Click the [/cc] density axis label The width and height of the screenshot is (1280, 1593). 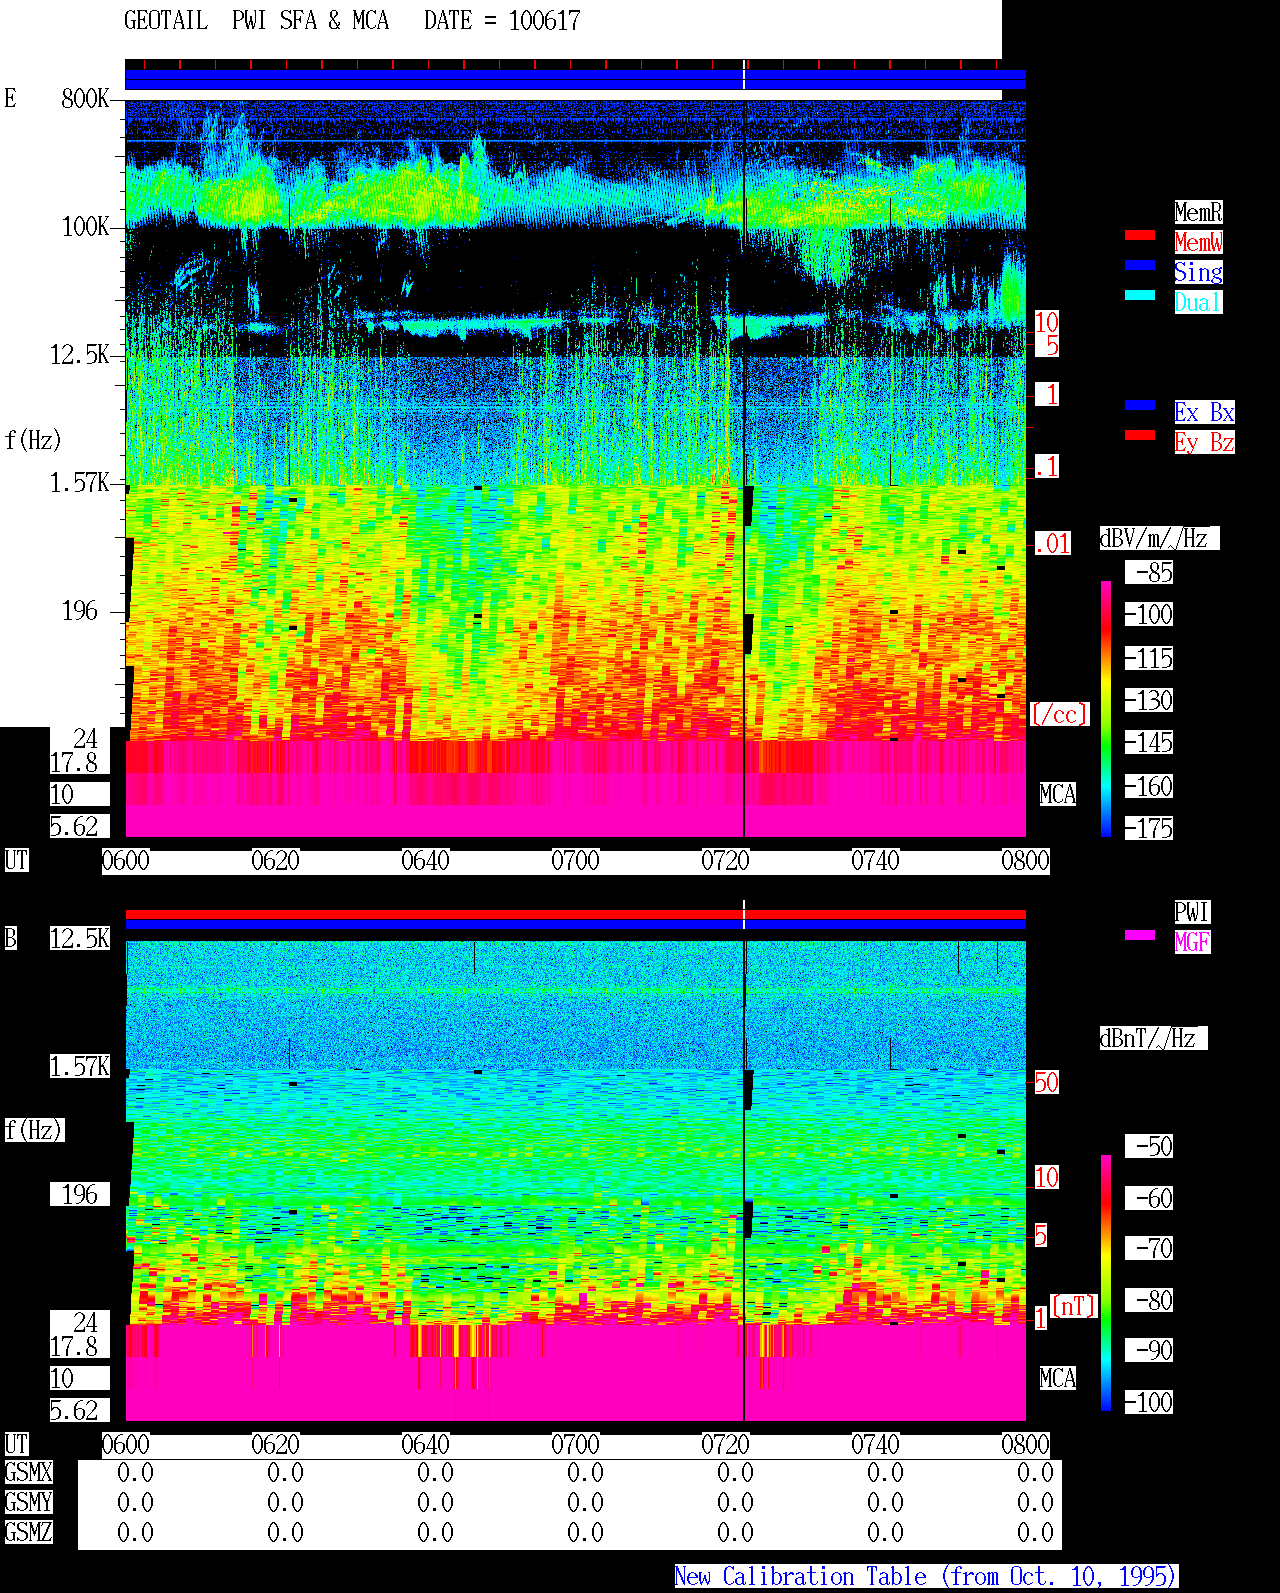click(1060, 714)
